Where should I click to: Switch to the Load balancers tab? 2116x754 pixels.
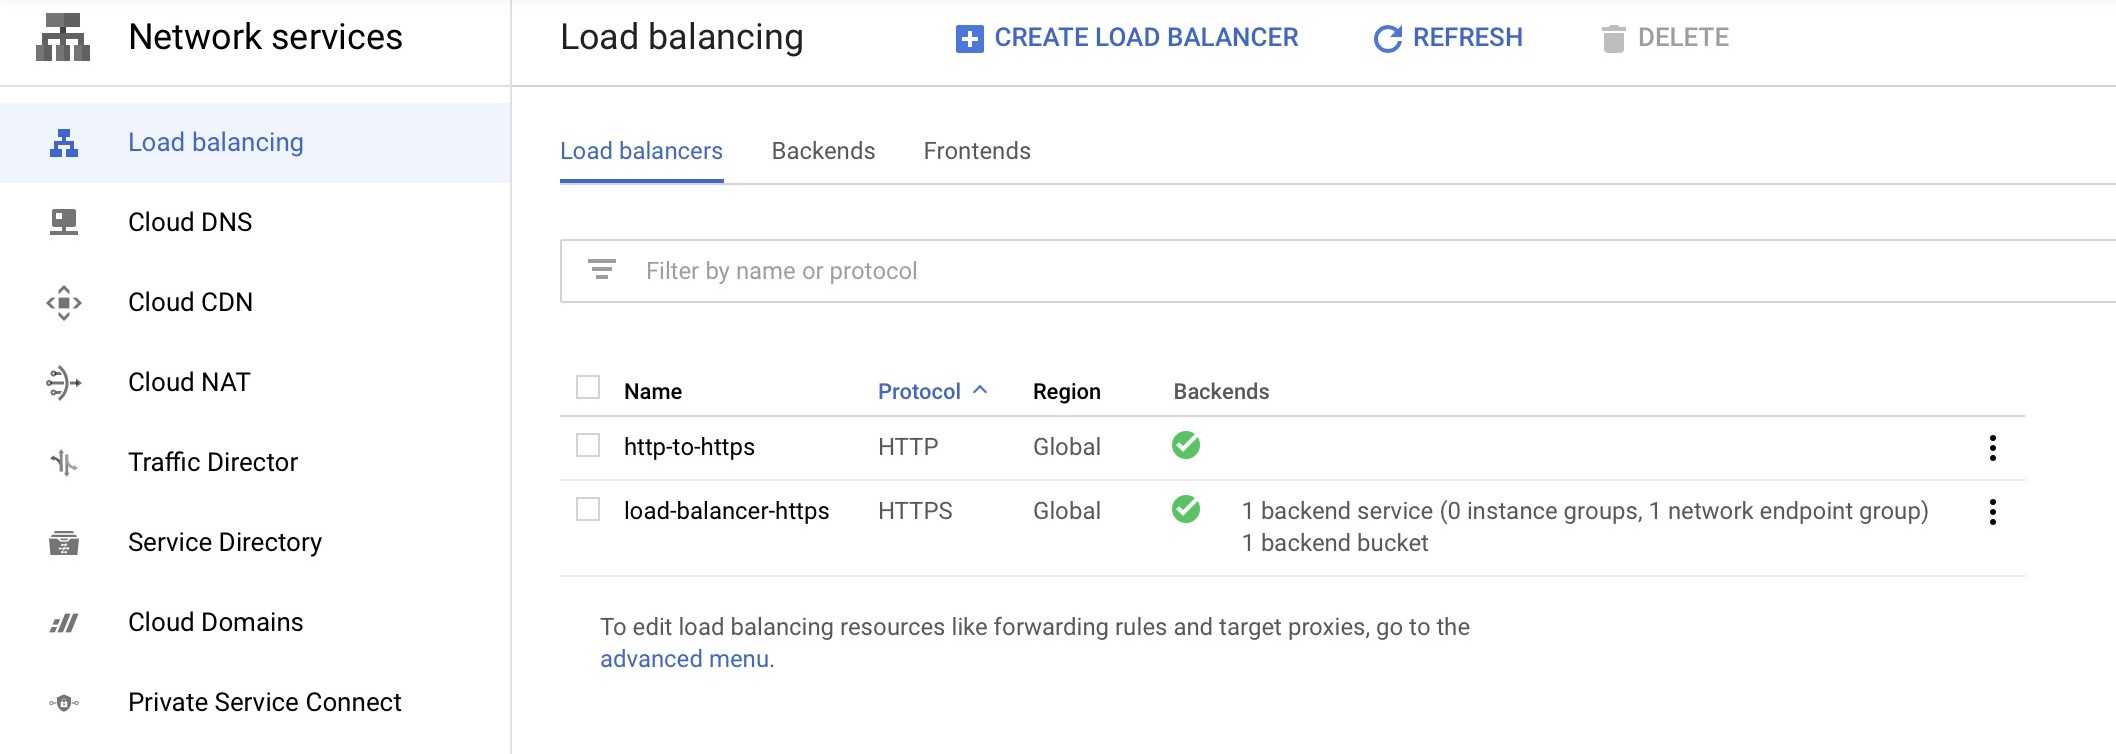point(641,151)
